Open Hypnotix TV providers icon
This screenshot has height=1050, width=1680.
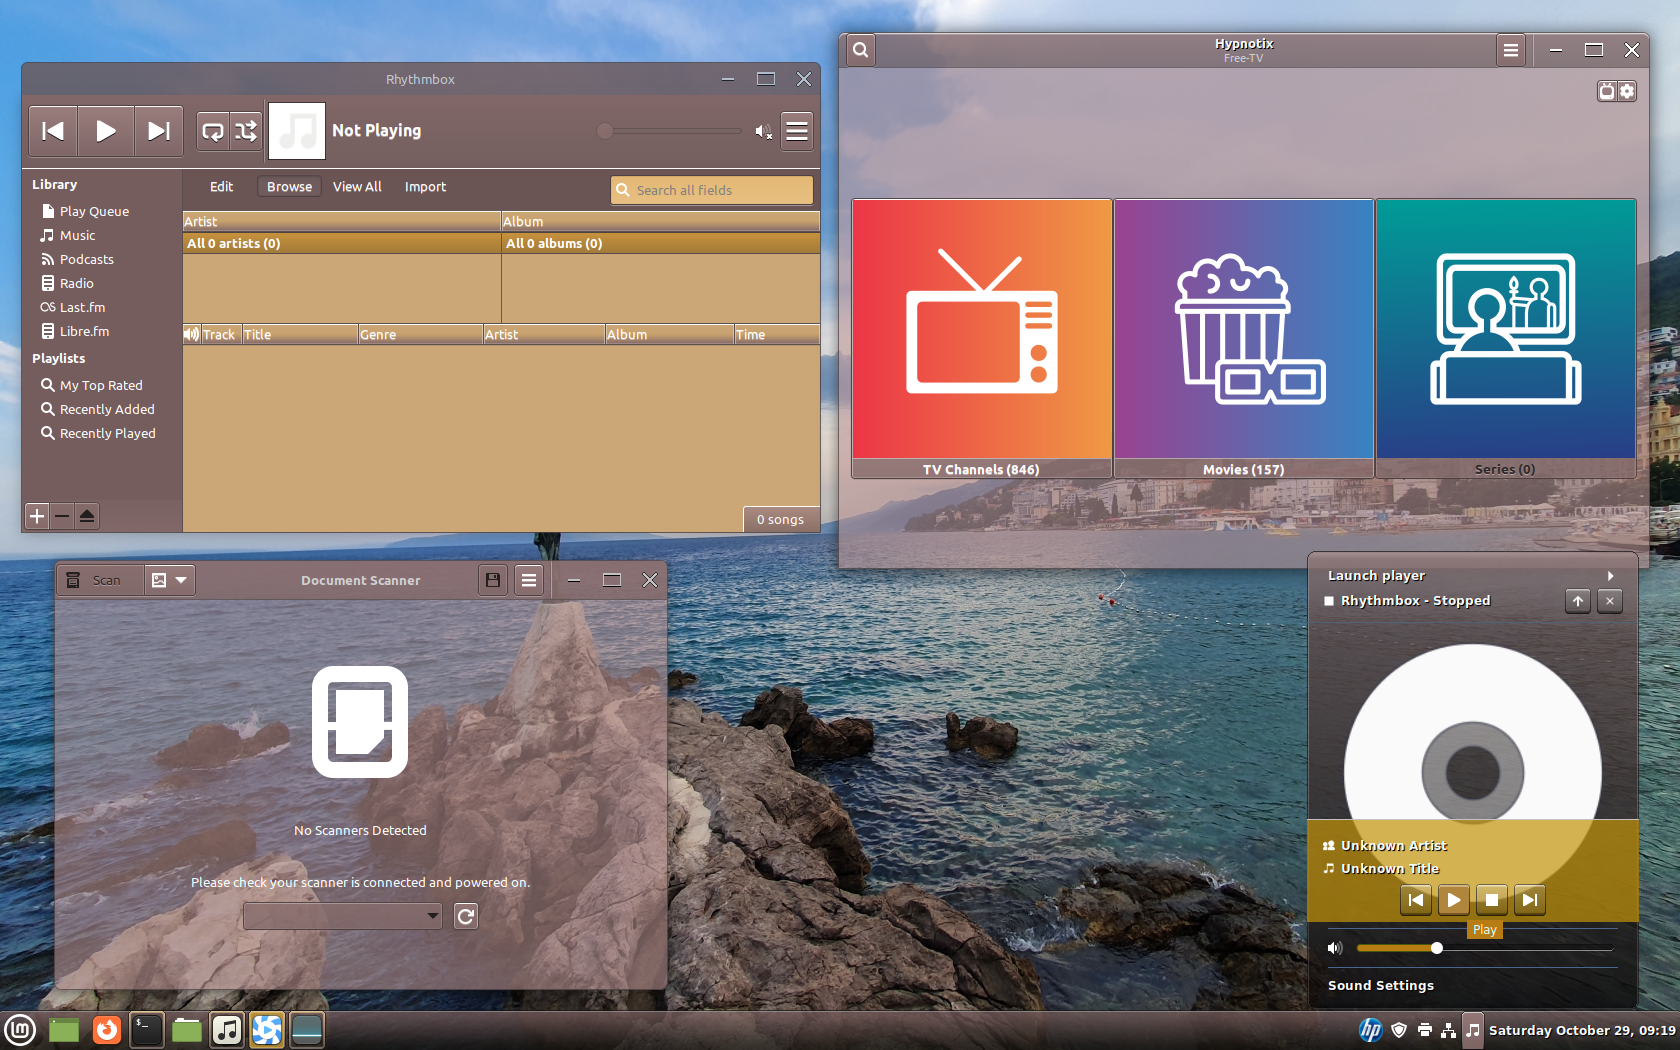click(x=1606, y=91)
